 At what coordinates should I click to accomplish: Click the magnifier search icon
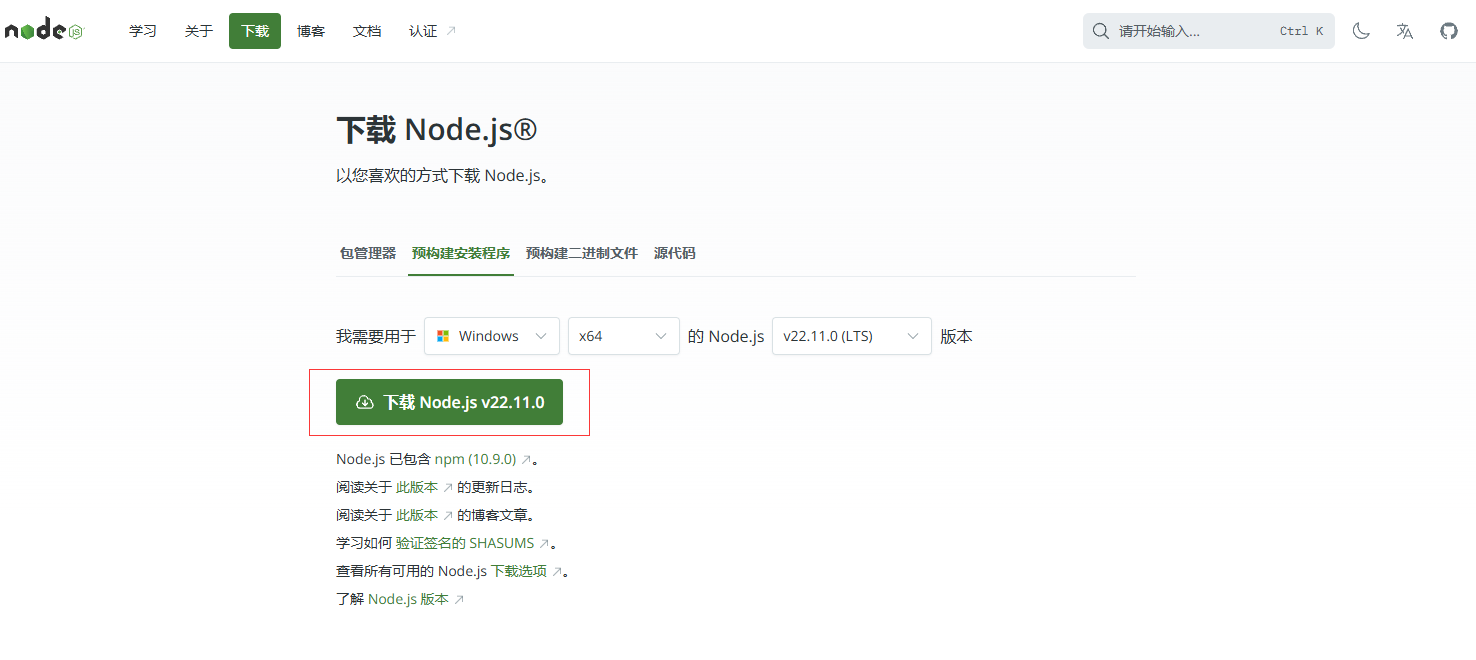(1100, 31)
